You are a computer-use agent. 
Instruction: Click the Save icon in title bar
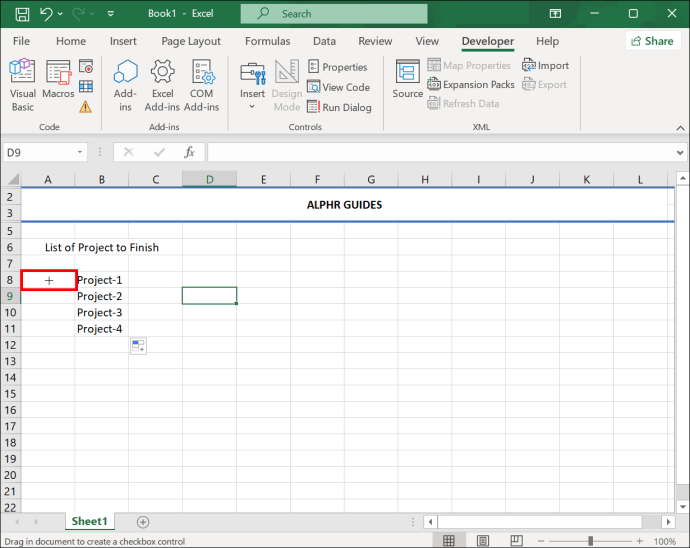coord(22,14)
